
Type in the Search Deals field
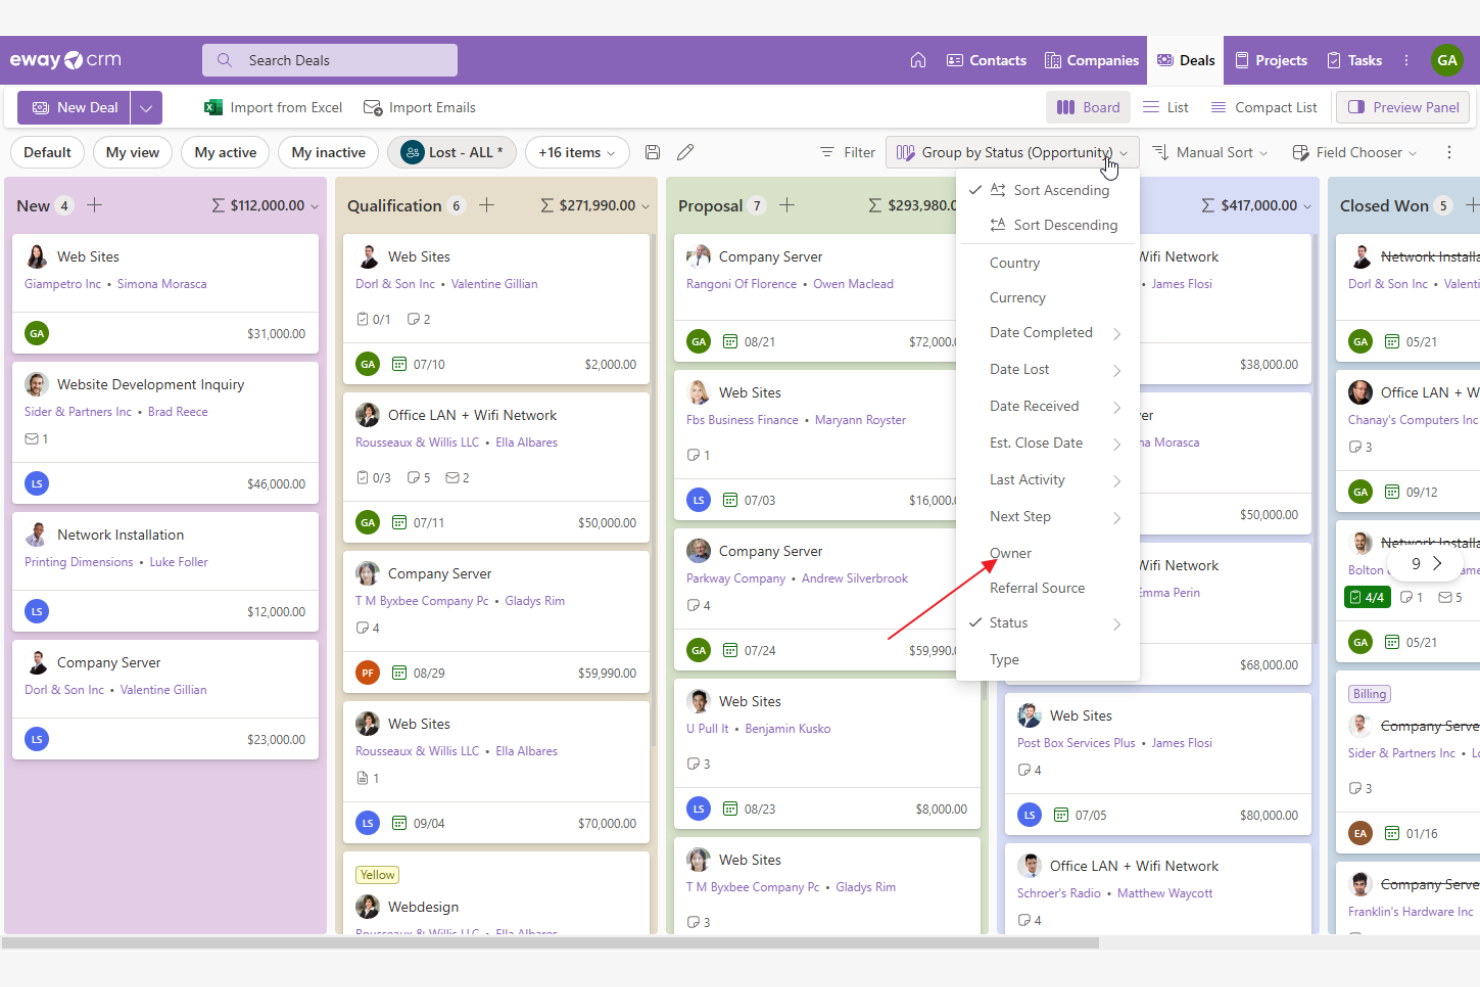(x=330, y=60)
